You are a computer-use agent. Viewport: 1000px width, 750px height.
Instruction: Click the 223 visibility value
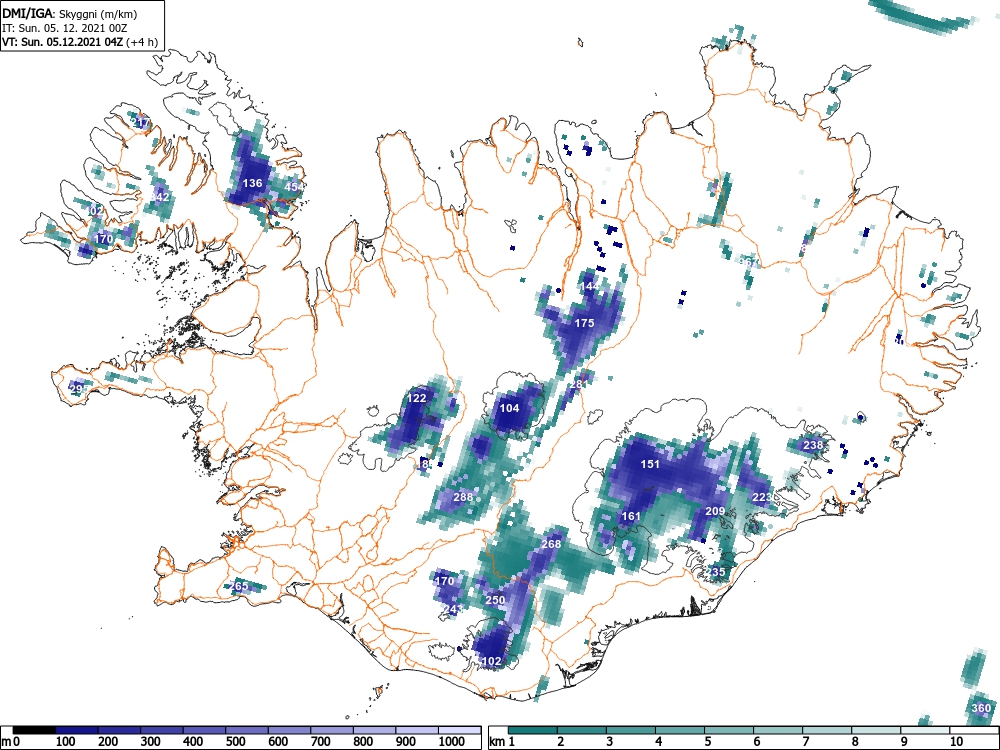[x=762, y=497]
